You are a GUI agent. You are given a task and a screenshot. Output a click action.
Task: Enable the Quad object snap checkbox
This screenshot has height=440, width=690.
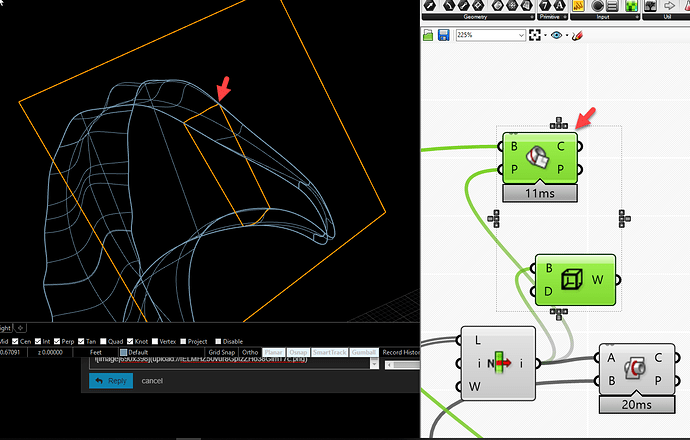103,341
